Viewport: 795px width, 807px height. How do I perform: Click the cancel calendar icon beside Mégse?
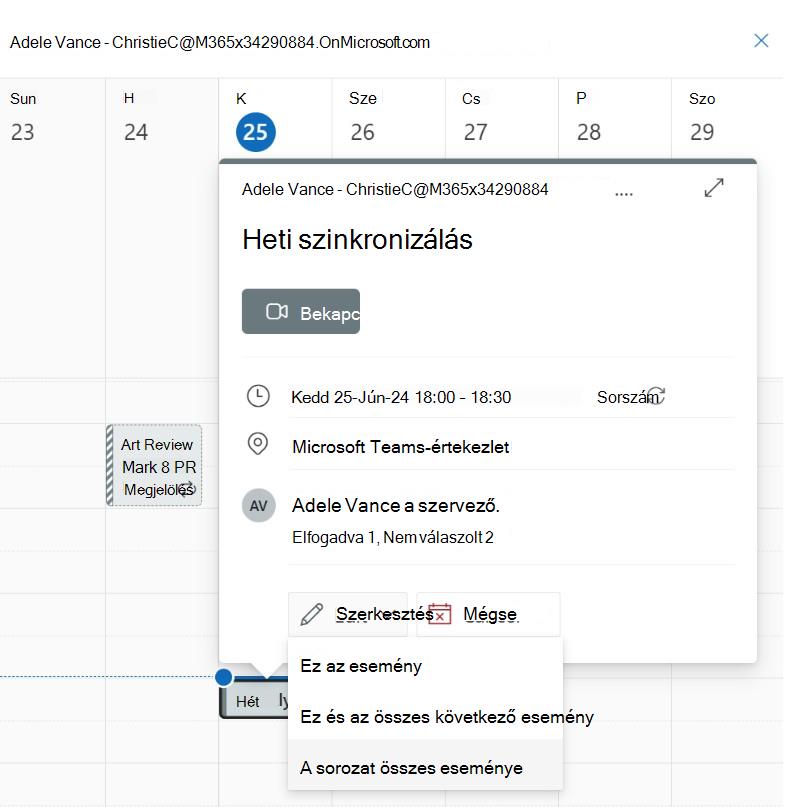click(x=439, y=614)
